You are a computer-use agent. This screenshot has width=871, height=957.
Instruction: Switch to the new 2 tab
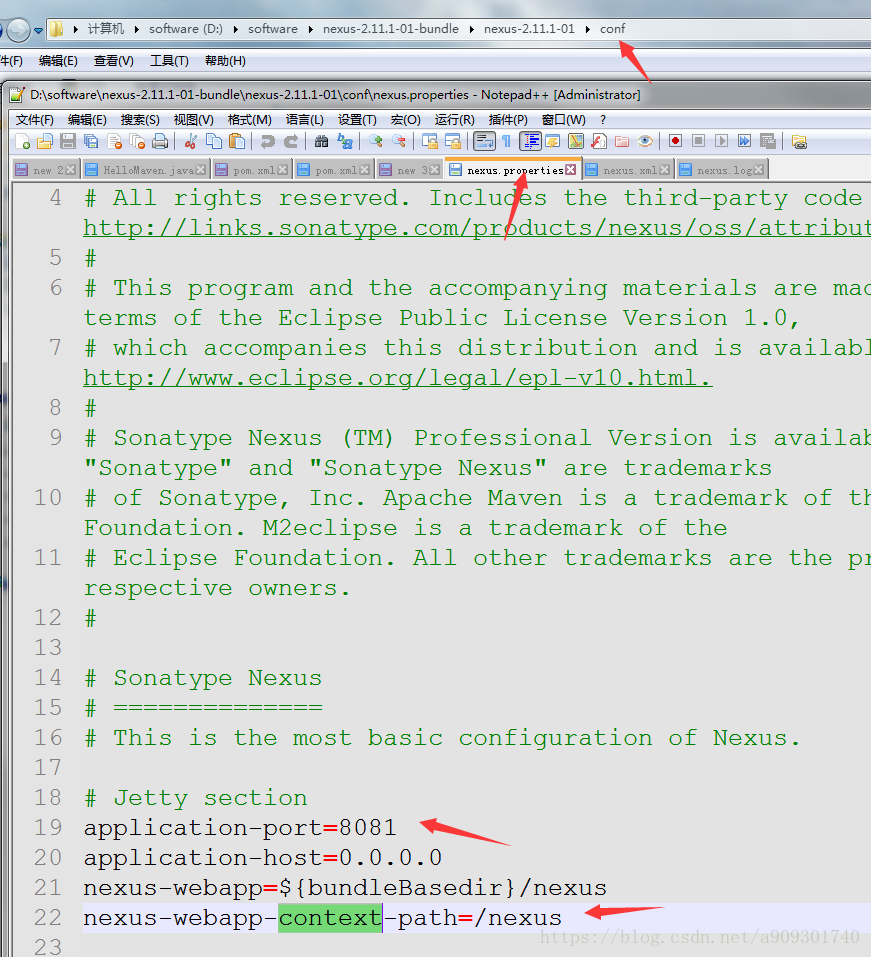pyautogui.click(x=44, y=170)
